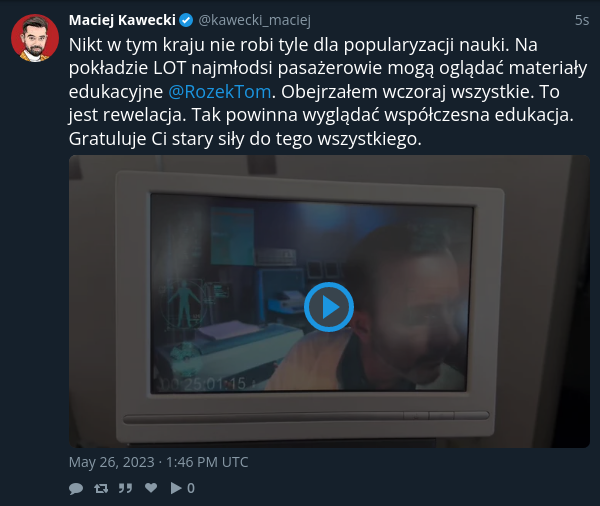Screen dimensions: 600x506
Task: Click the 5s relative time label
Action: pyautogui.click(x=582, y=20)
